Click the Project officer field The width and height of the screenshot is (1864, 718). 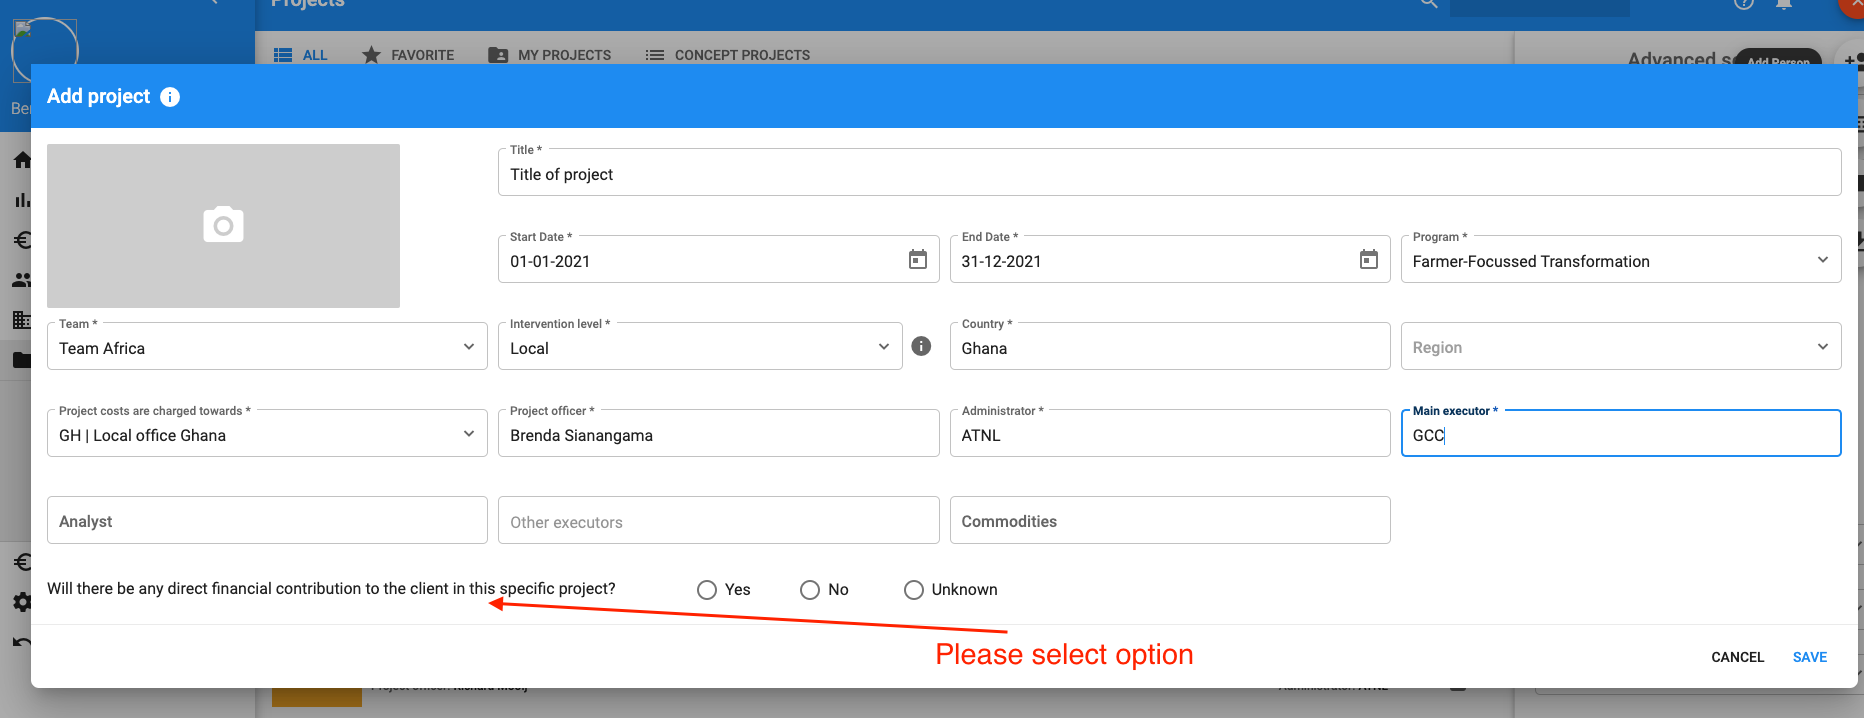(x=718, y=434)
